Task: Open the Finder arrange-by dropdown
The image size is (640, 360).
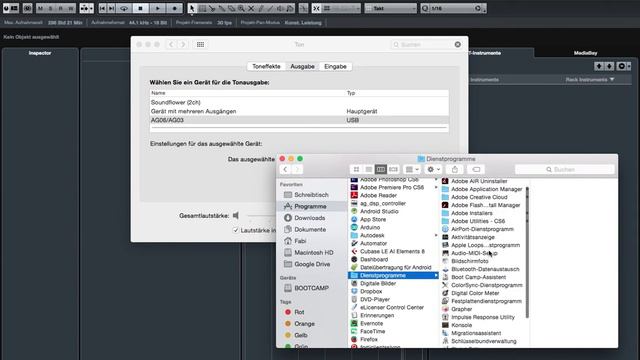Action: coord(412,169)
